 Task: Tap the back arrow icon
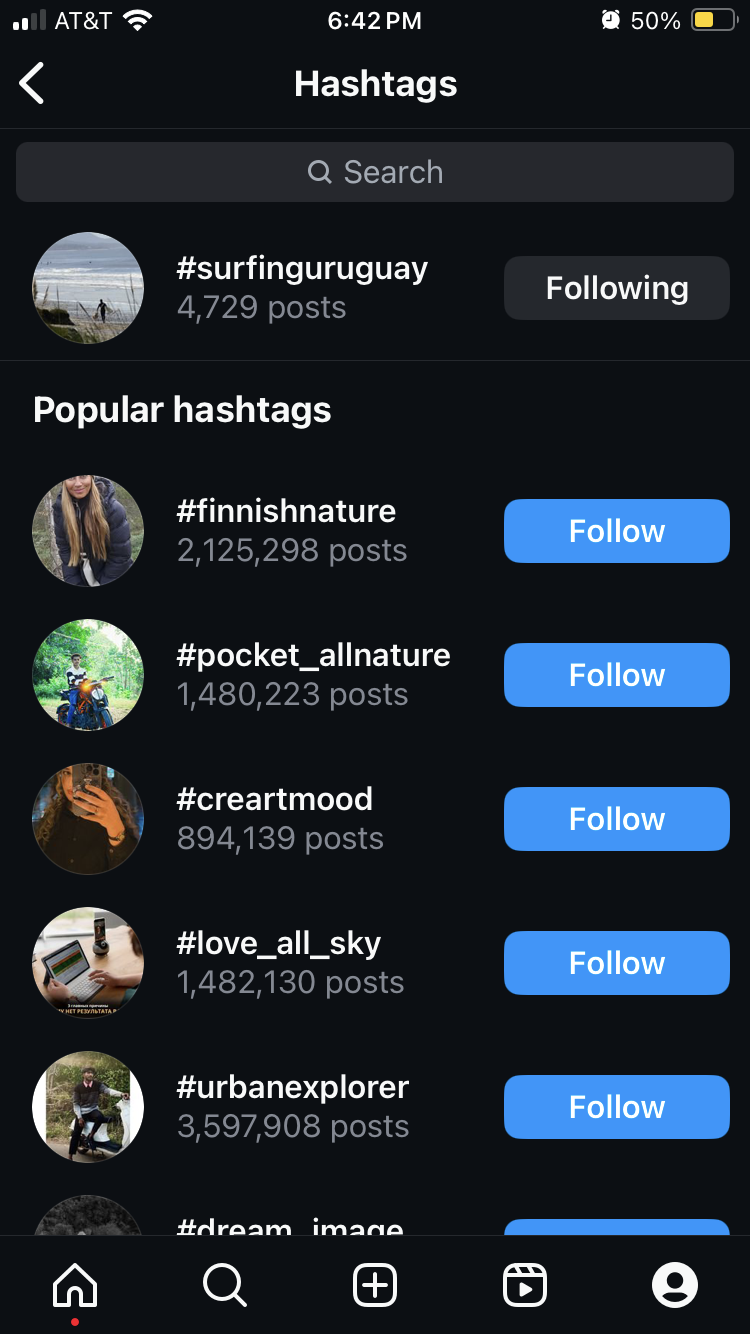point(32,83)
